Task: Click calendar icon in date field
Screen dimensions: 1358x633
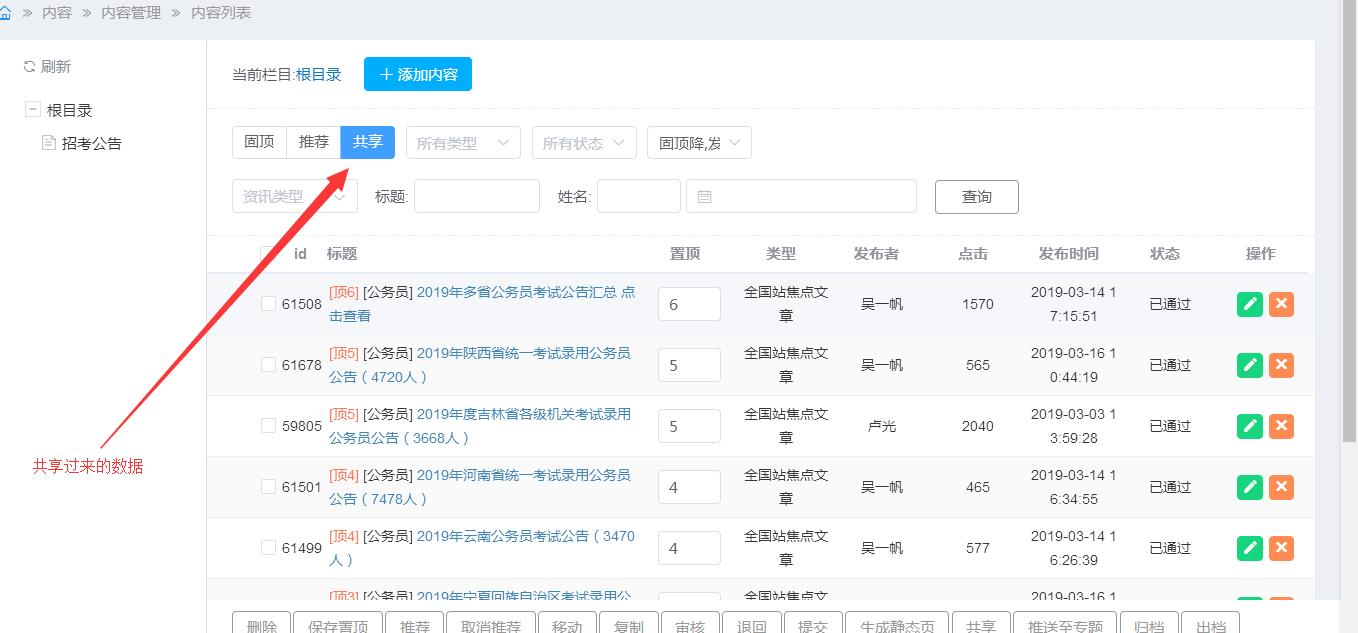Action: [704, 197]
